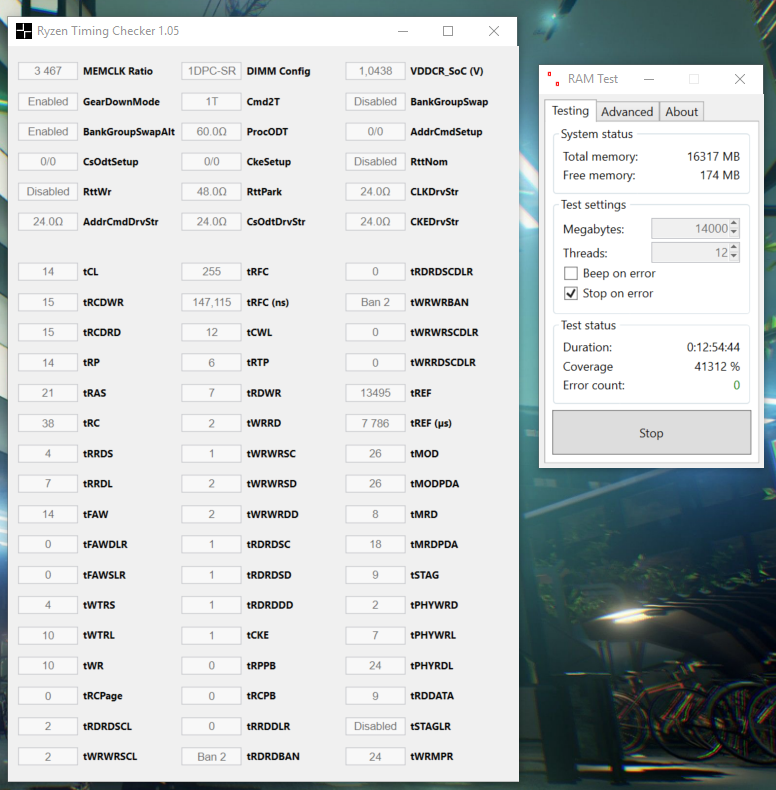Select the ProcODT 60.0Ω field

point(212,131)
